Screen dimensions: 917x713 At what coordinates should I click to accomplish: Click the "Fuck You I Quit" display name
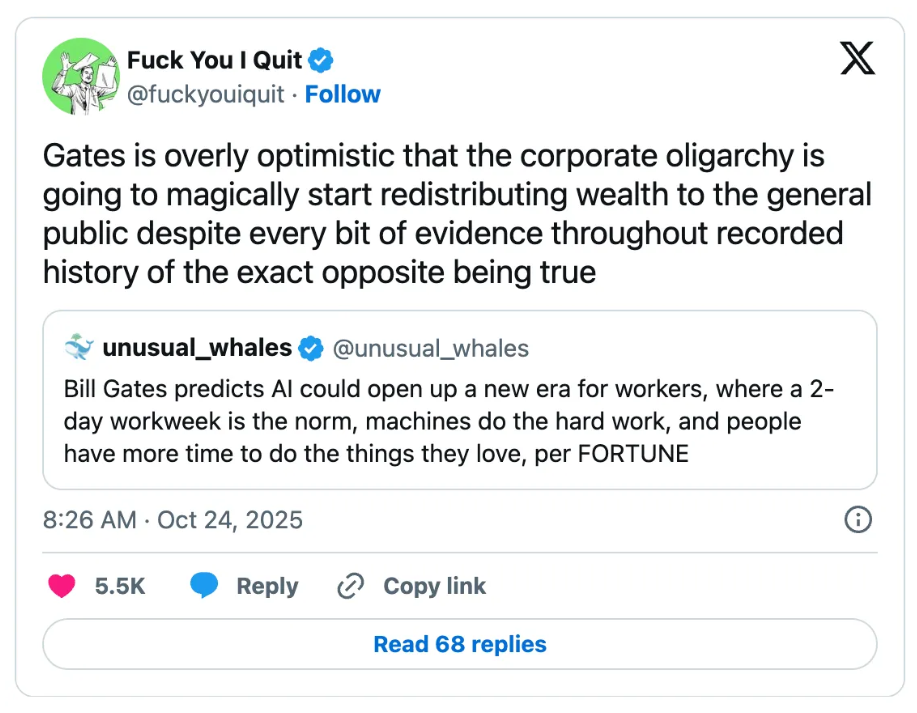[214, 60]
